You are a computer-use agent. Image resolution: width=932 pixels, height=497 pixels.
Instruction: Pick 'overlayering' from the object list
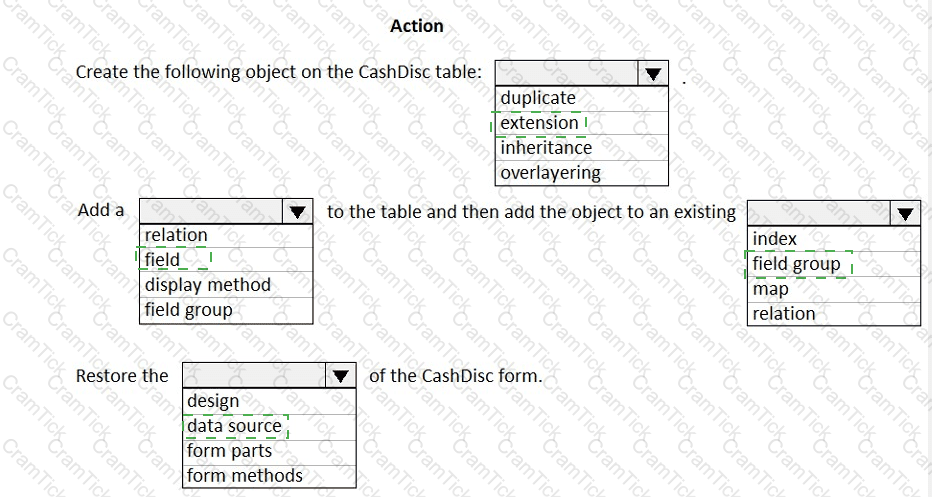pyautogui.click(x=550, y=172)
